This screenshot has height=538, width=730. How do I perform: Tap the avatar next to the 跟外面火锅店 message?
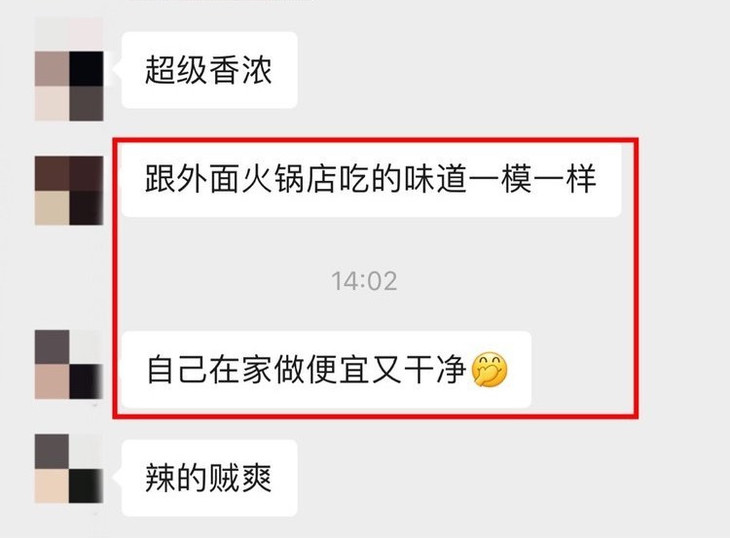click(x=69, y=191)
